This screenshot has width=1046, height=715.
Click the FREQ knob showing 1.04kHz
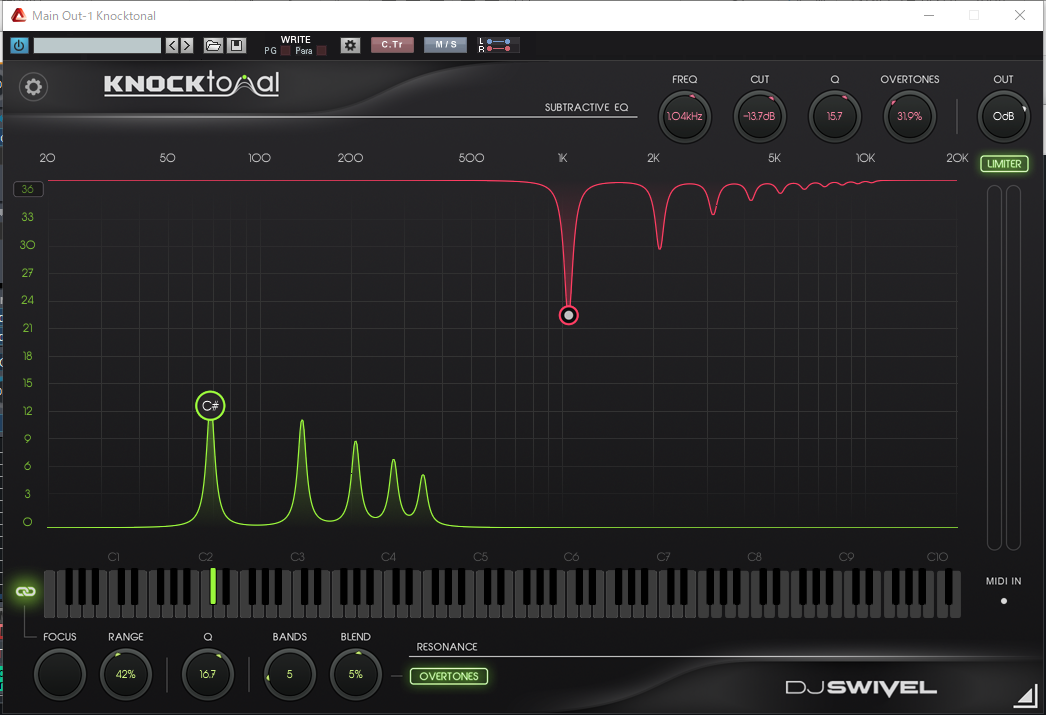click(684, 116)
